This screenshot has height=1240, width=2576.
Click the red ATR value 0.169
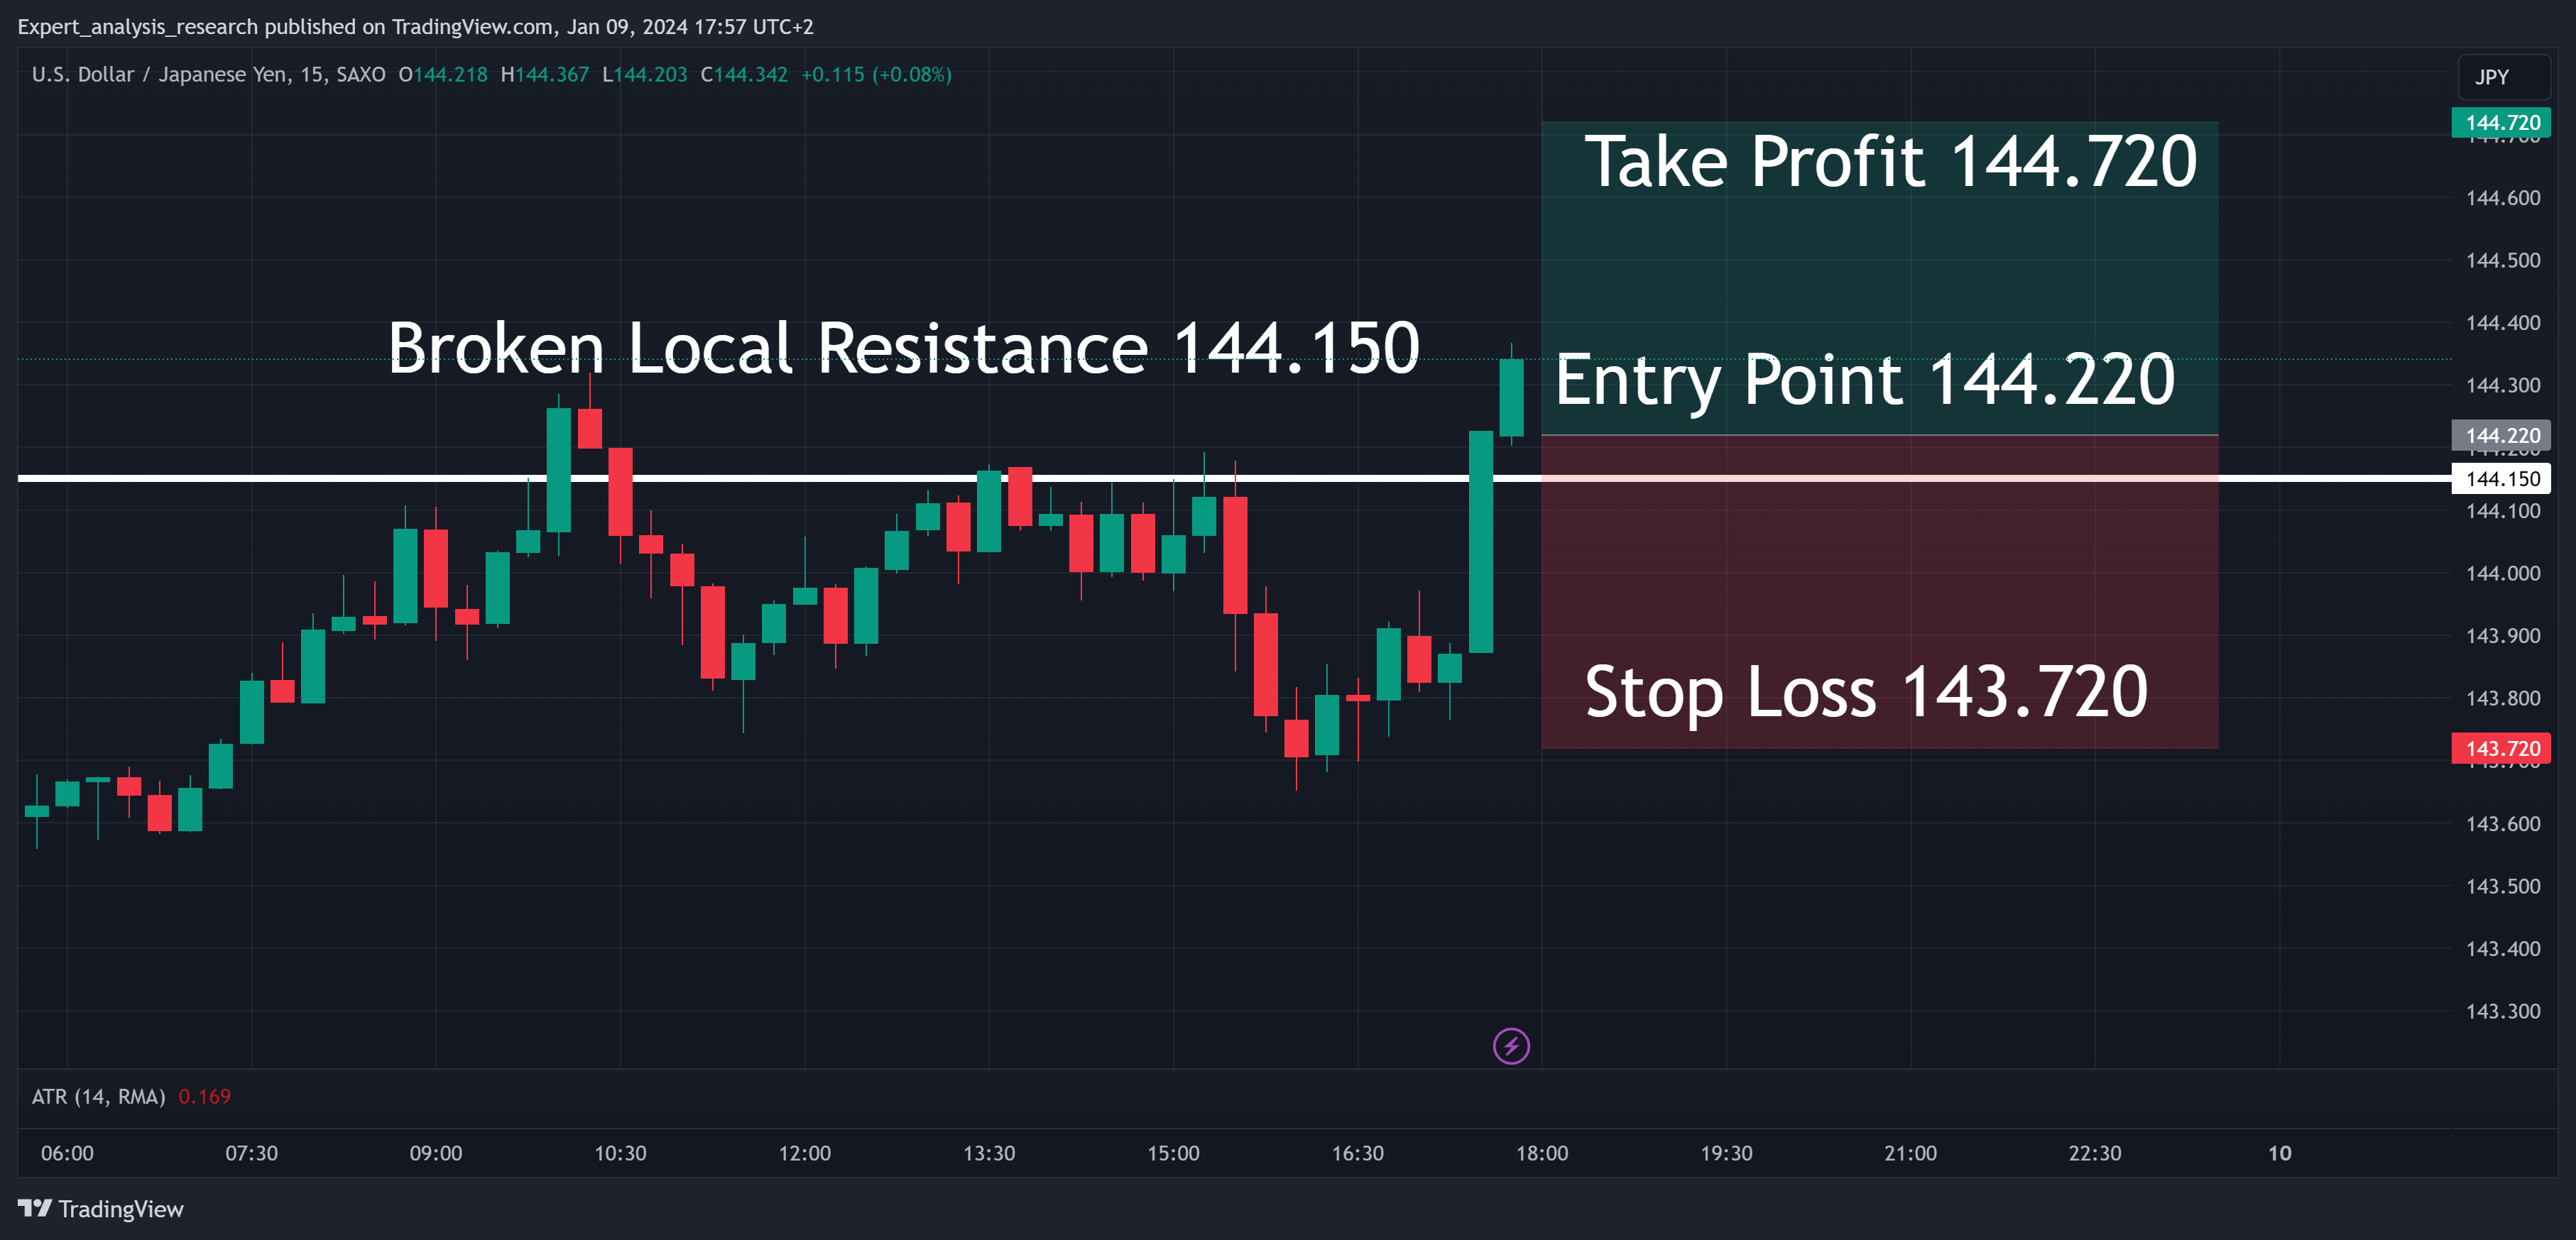point(204,1097)
